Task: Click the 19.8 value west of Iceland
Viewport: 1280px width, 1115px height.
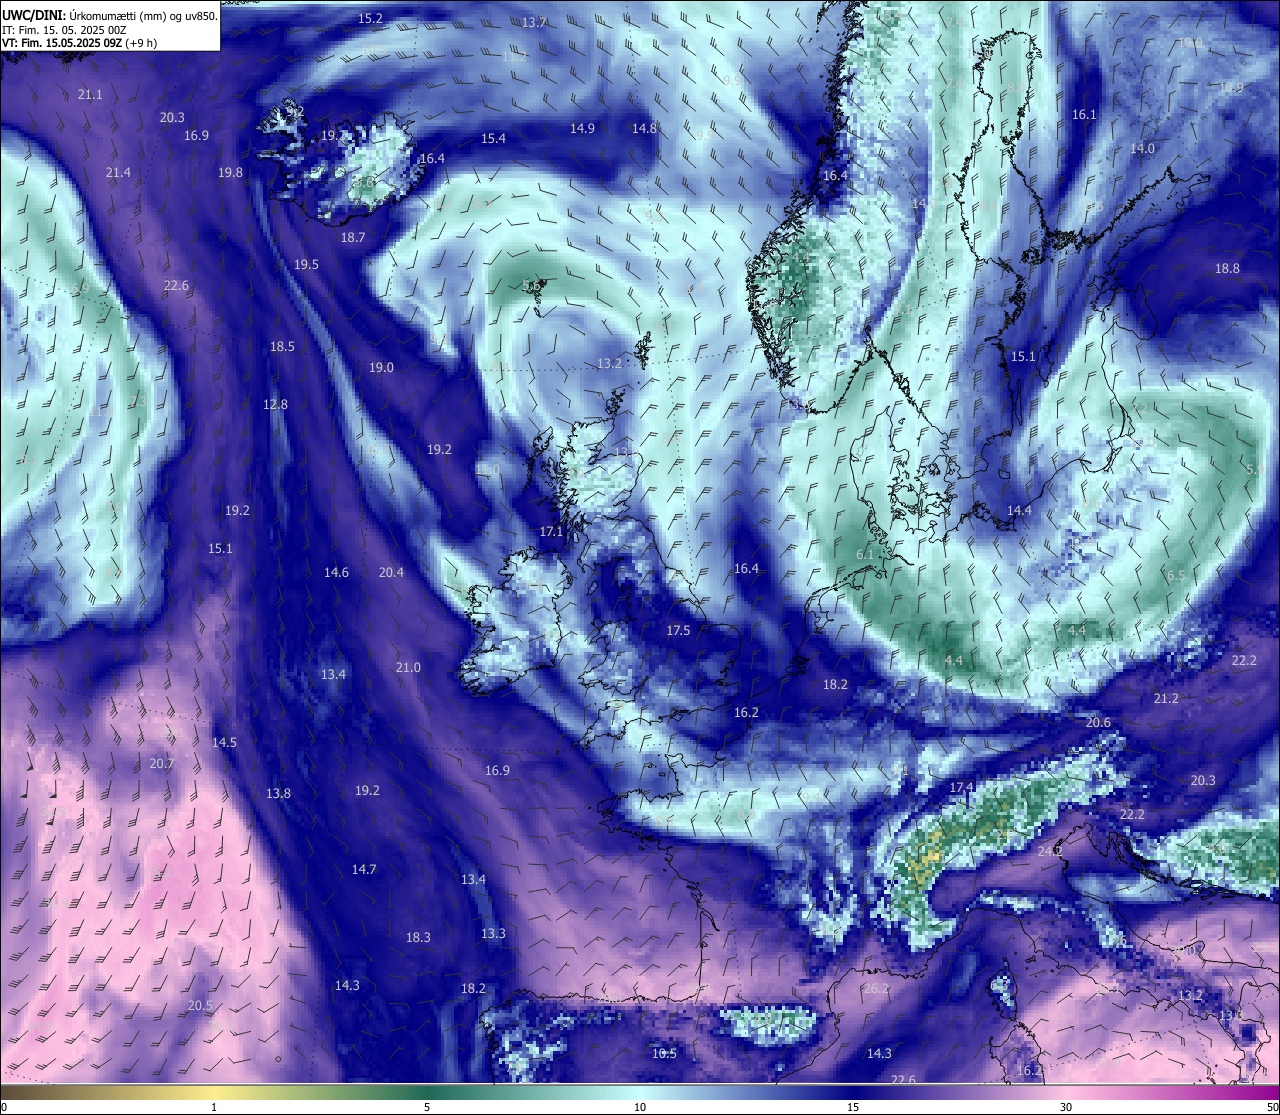Action: point(230,172)
